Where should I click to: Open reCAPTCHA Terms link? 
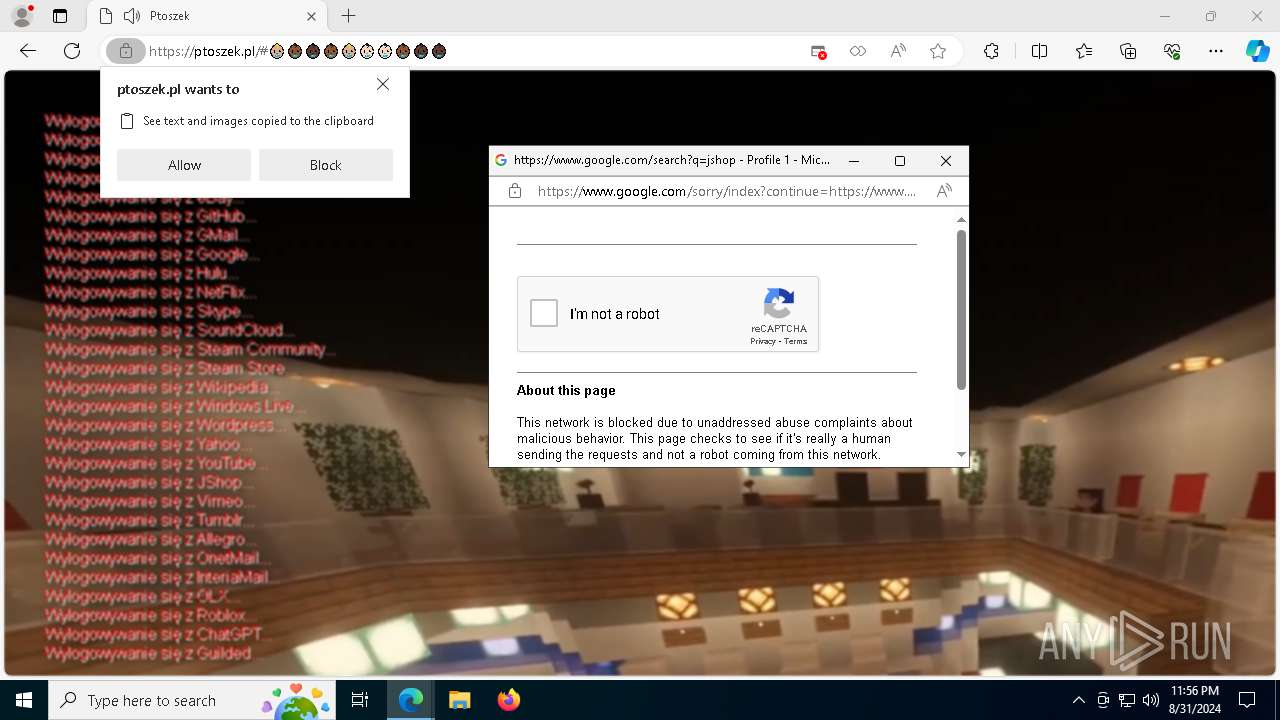click(796, 342)
